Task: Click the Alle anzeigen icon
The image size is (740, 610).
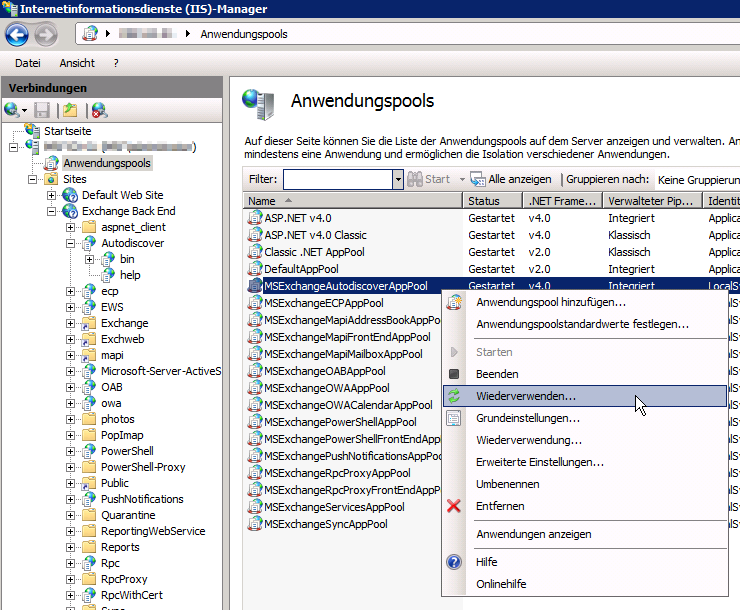Action: coord(478,179)
